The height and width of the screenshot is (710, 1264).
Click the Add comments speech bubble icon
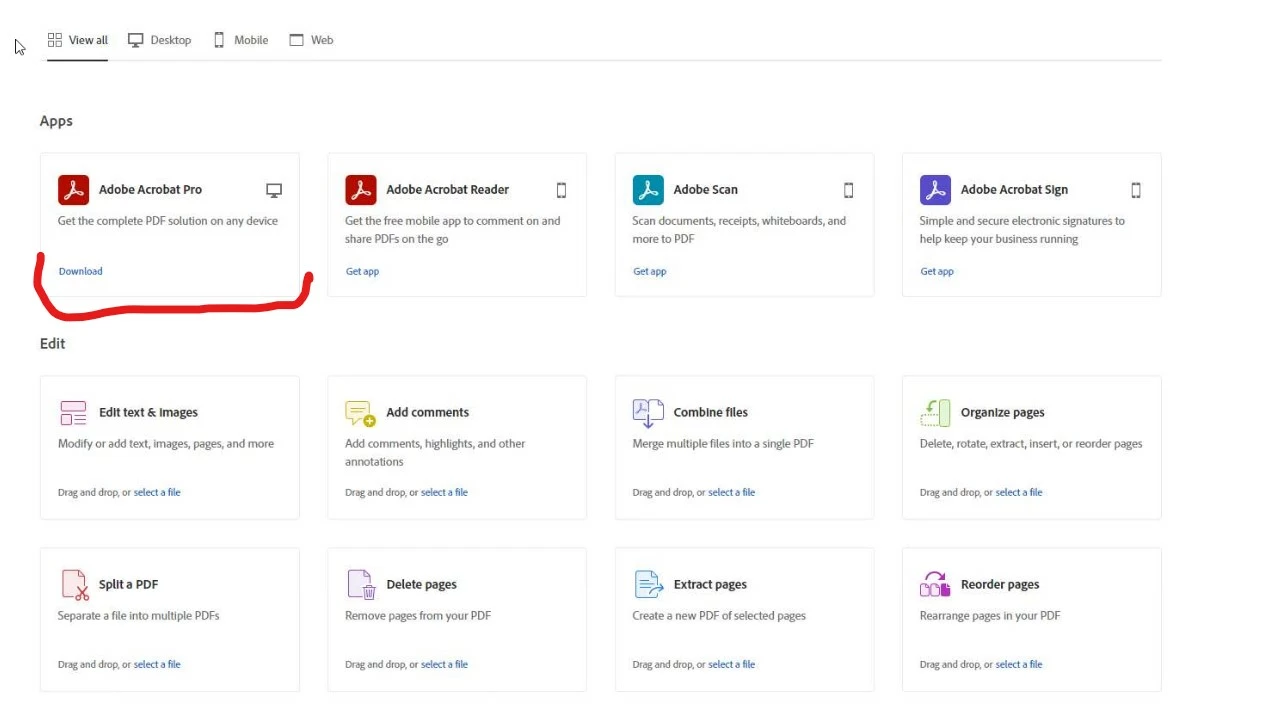360,413
